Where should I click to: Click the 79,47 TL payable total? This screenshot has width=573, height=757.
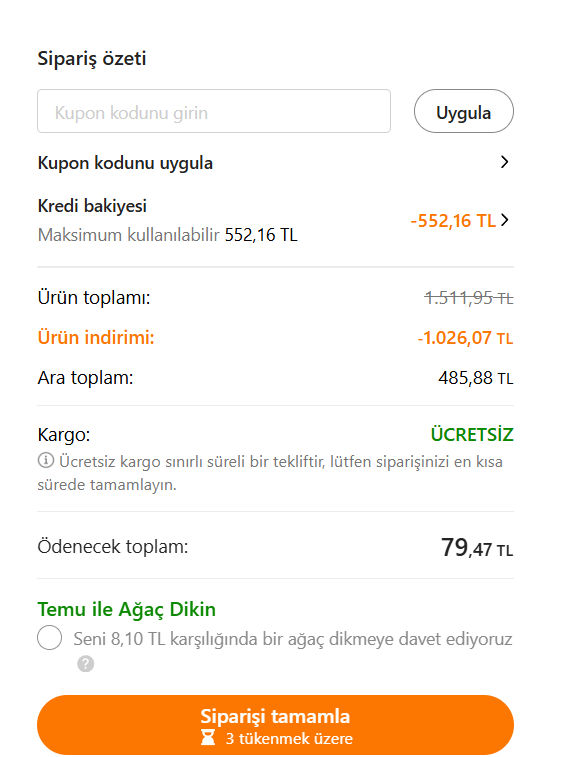pos(477,547)
